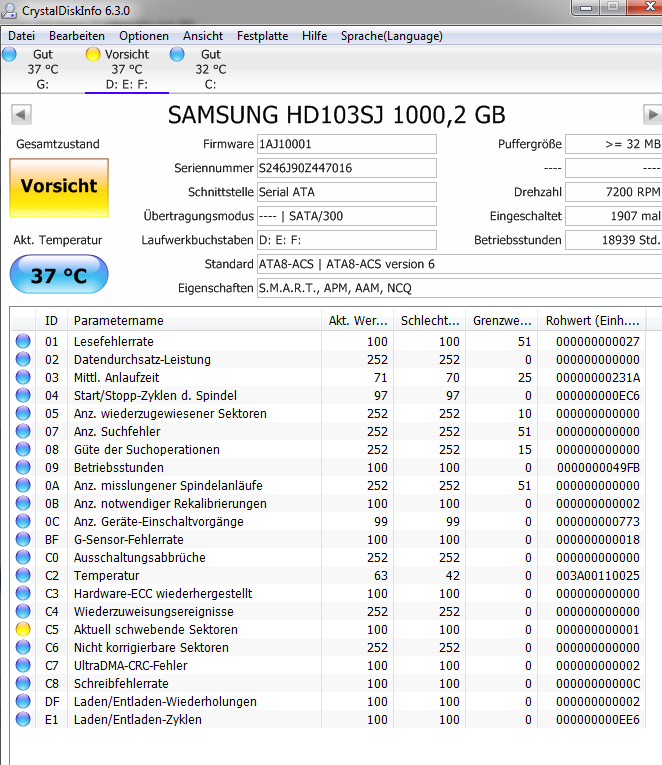The width and height of the screenshot is (662, 765).
Task: Click the yellow Vorsicht health status button
Action: pos(59,188)
